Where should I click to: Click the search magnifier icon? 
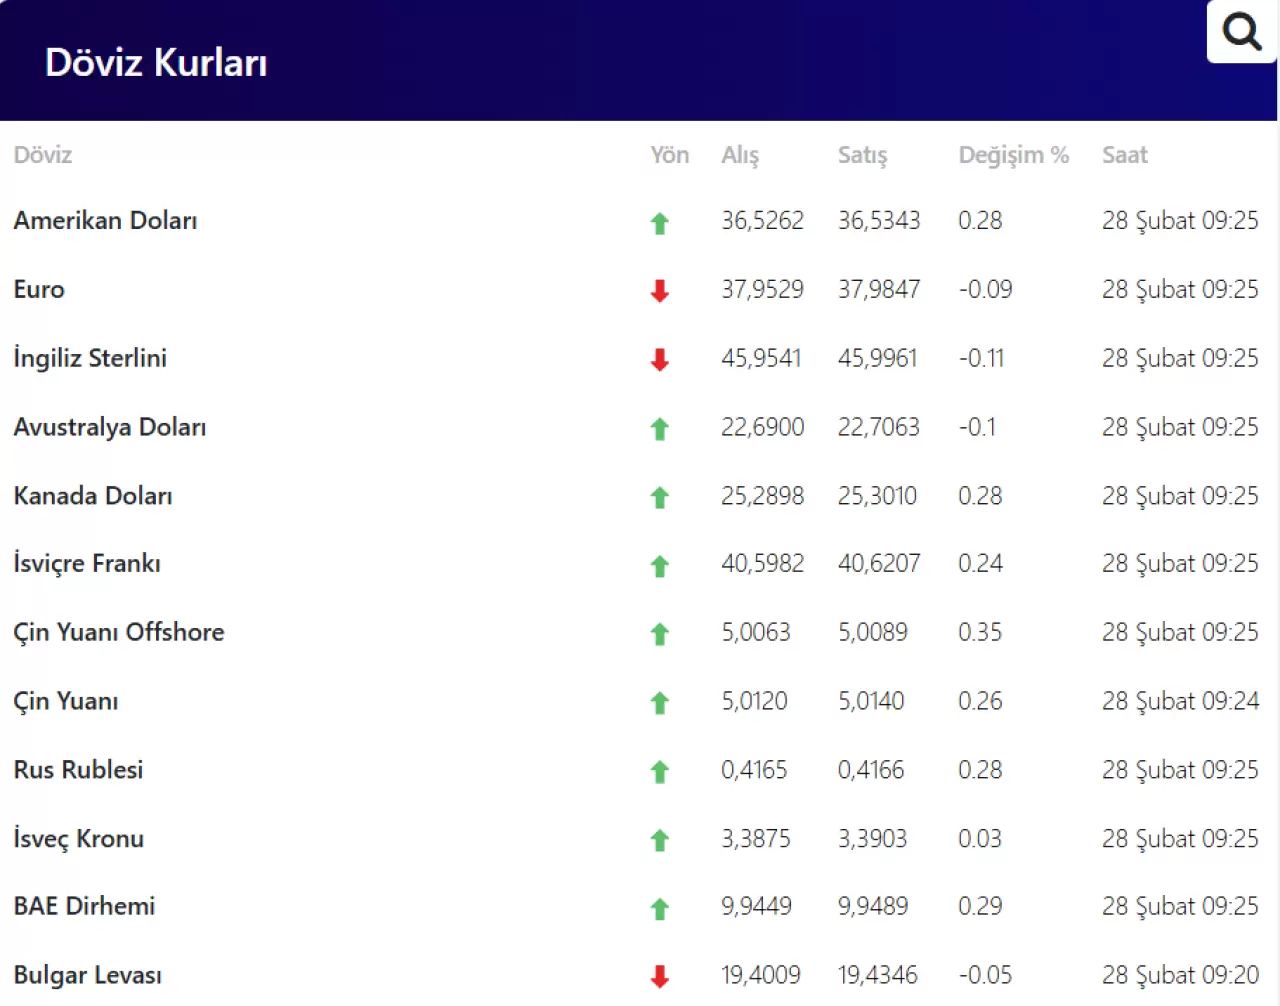pyautogui.click(x=1241, y=31)
